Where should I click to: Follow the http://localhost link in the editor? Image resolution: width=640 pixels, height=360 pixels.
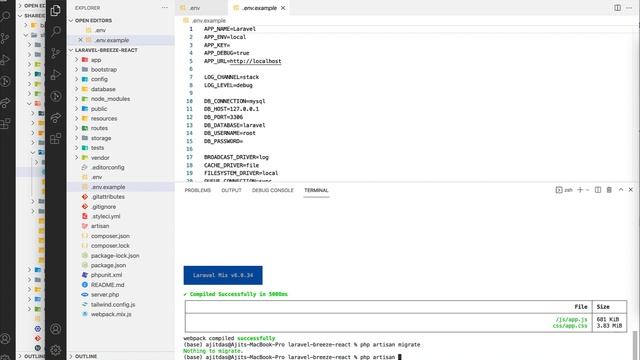point(256,61)
